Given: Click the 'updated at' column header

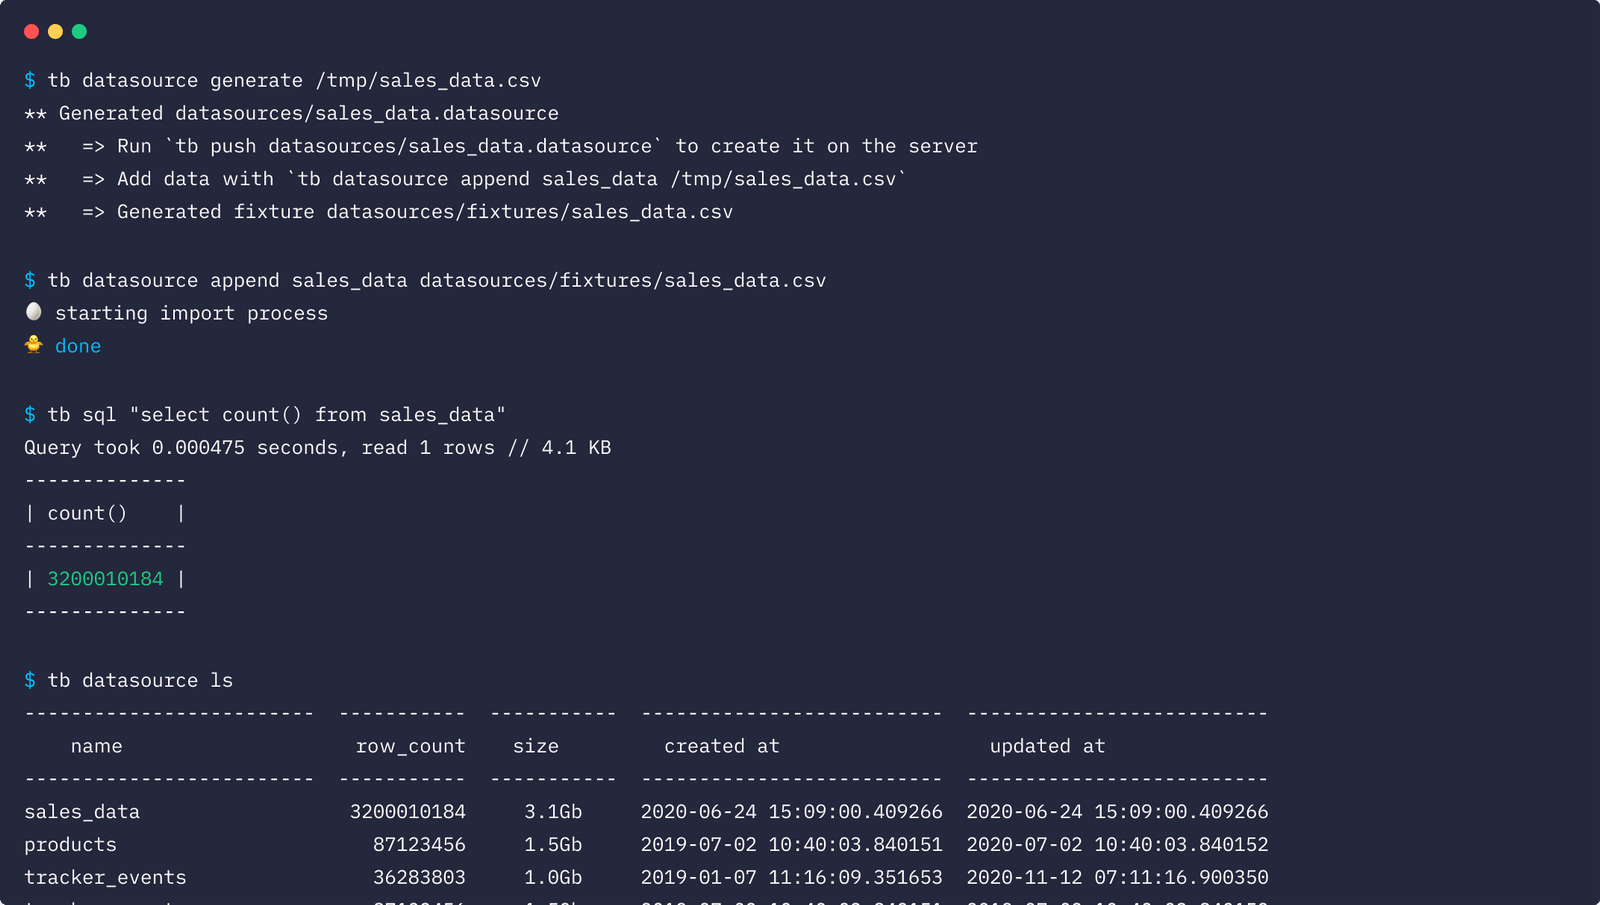Looking at the screenshot, I should tap(1047, 746).
